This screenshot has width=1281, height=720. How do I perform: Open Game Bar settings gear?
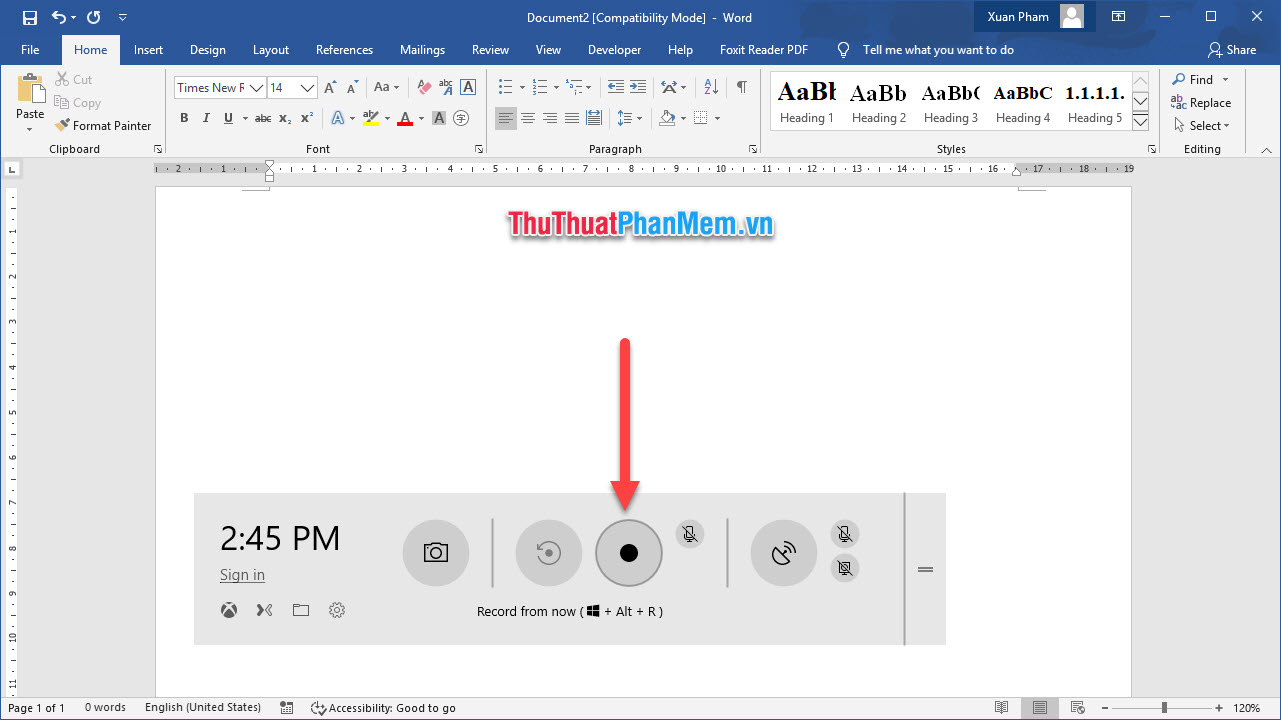coord(337,610)
